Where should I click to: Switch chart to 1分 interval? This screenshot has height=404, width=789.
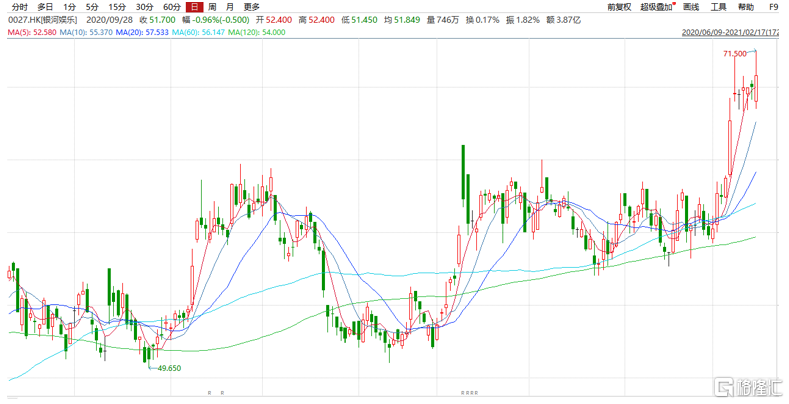(70, 7)
